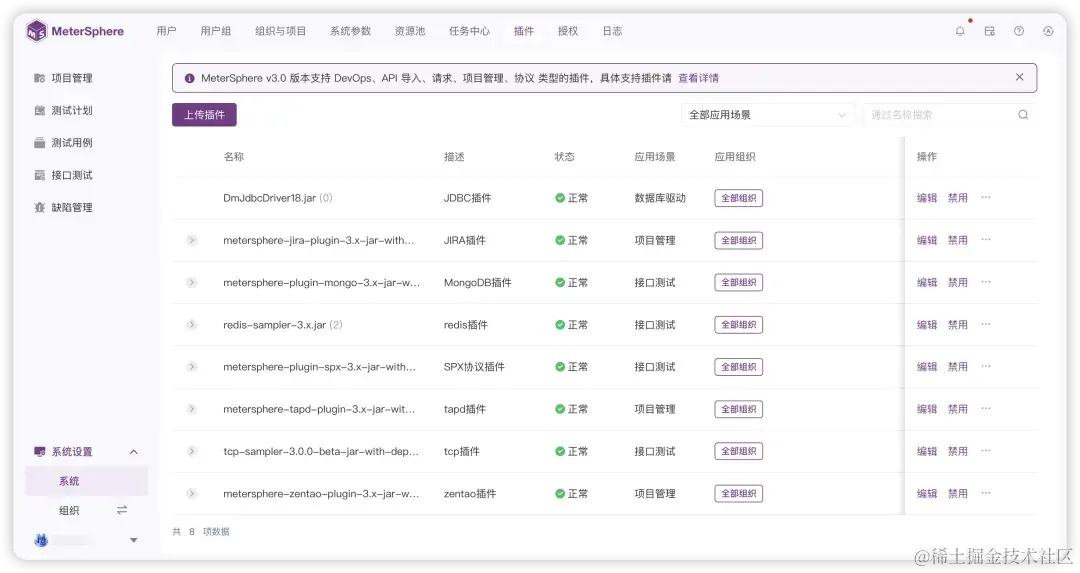Collapse the 系统设置 sidebar section
The height and width of the screenshot is (573, 1080).
tap(134, 452)
